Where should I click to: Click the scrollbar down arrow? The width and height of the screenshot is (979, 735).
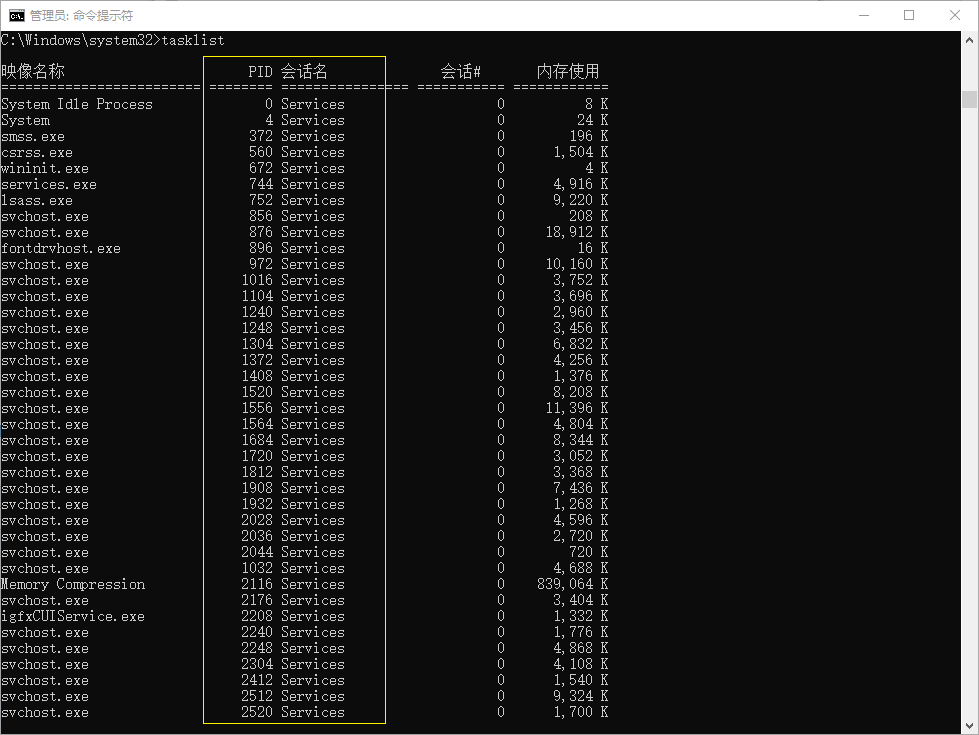(x=966, y=725)
